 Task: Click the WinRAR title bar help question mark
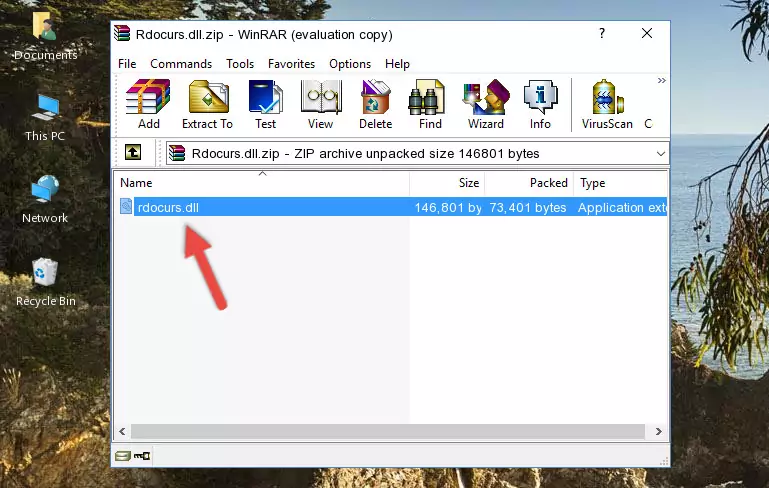coord(602,33)
